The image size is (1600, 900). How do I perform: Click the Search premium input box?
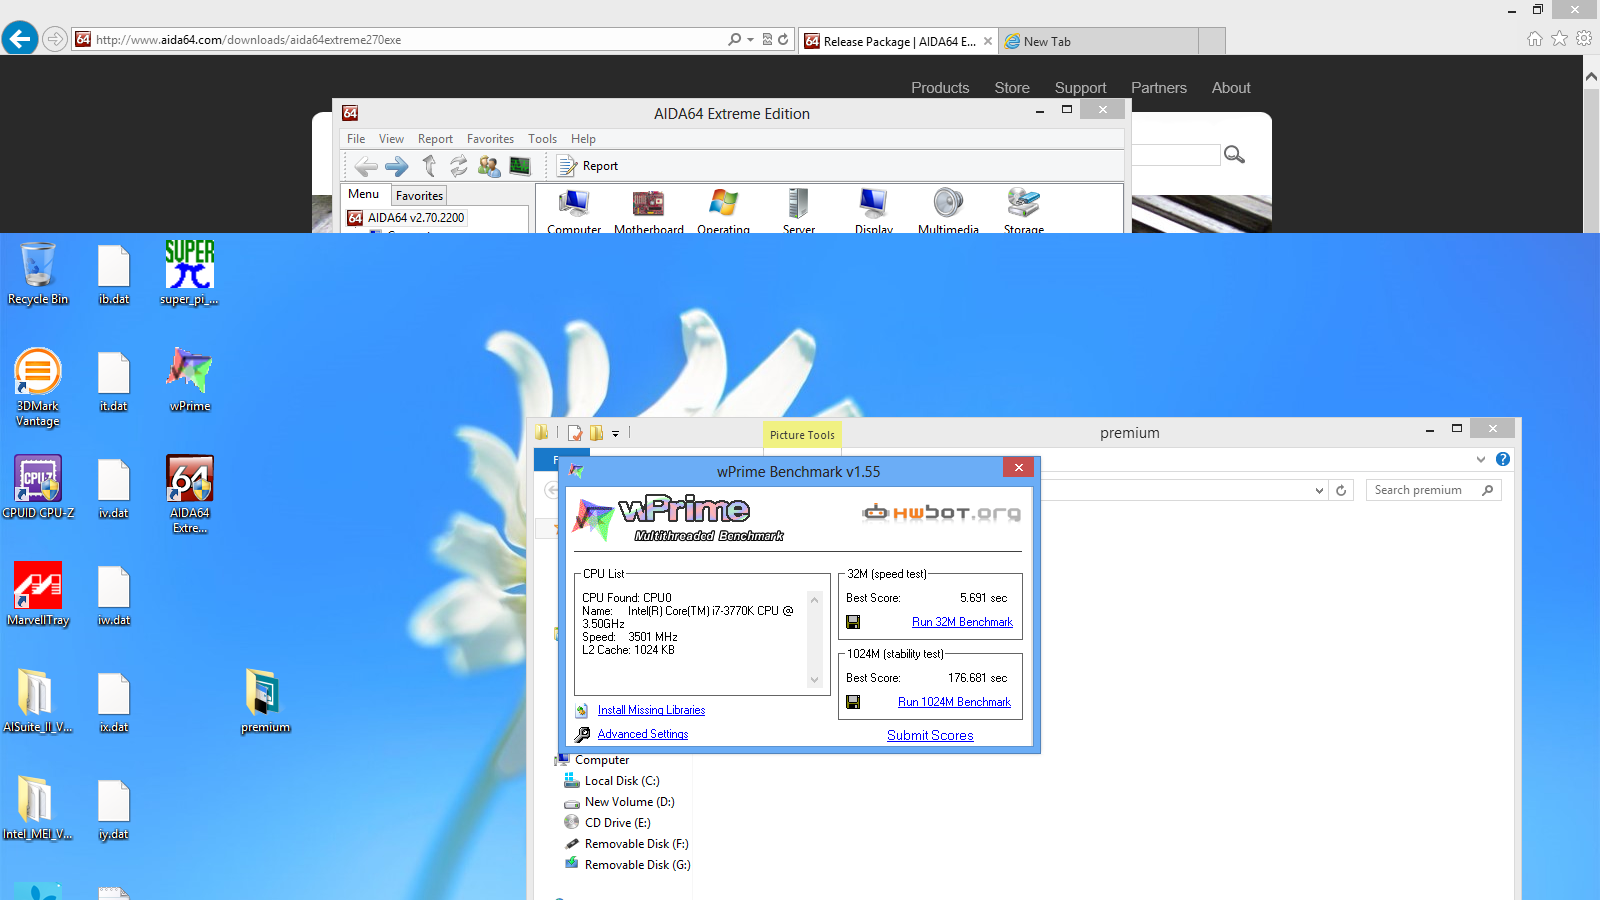(1433, 490)
